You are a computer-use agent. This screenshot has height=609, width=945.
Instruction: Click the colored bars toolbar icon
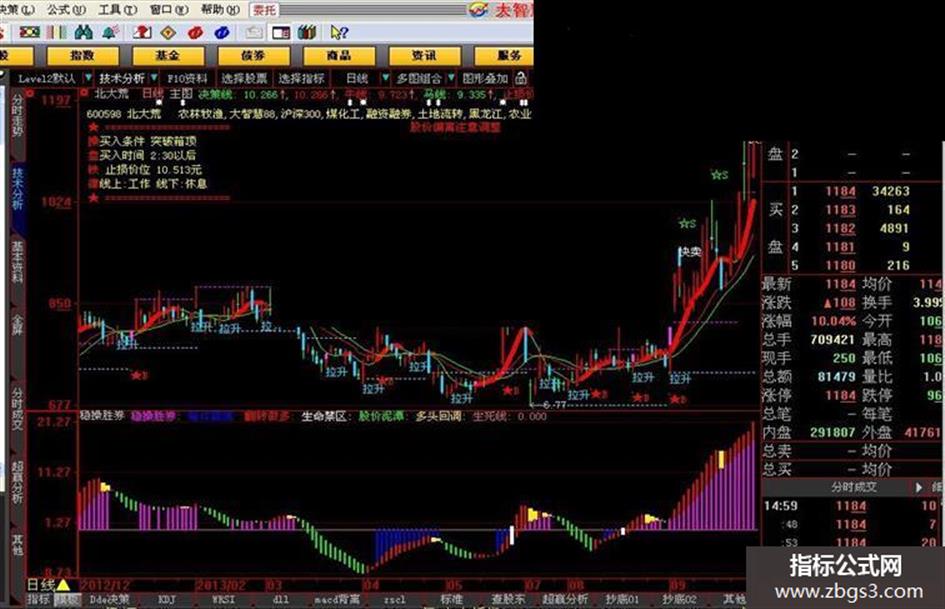pos(56,32)
